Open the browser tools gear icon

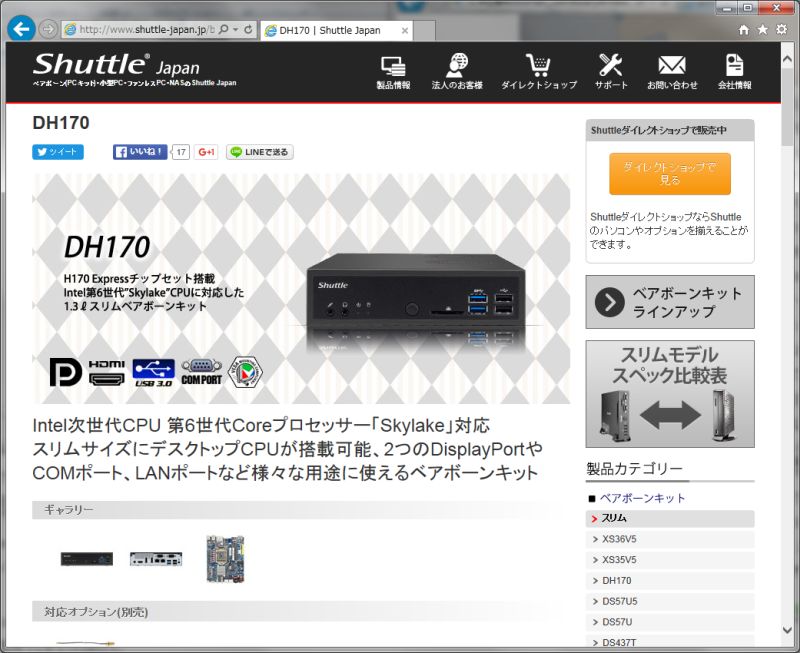[x=781, y=30]
